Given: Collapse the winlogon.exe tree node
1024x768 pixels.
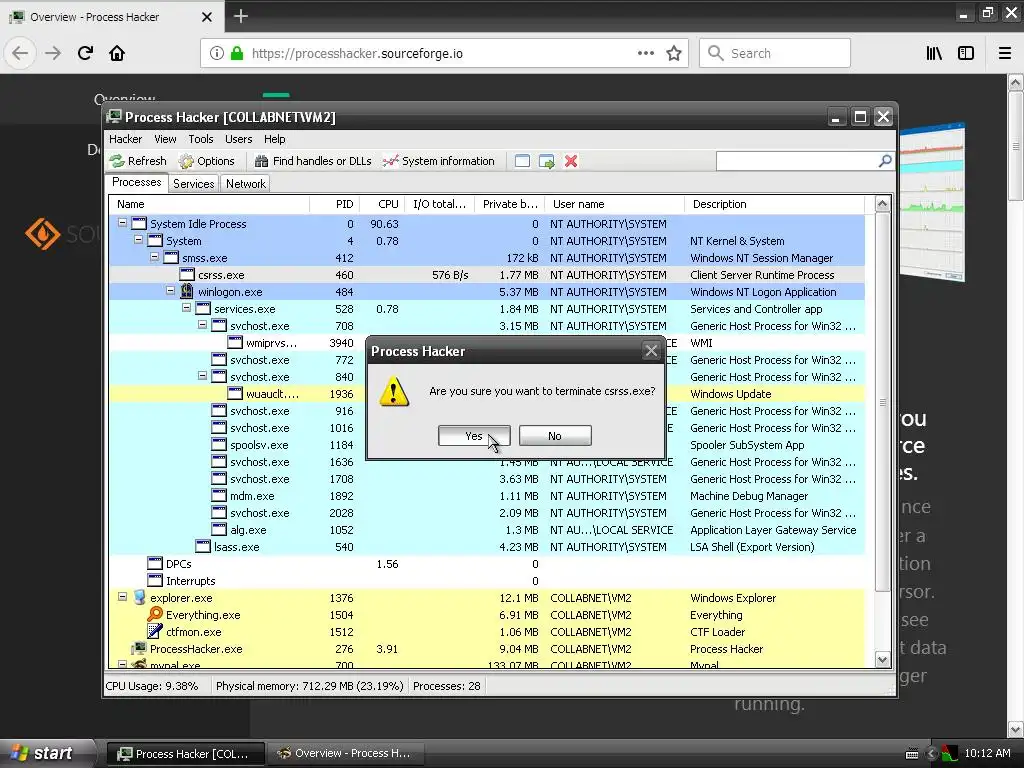Looking at the screenshot, I should coord(170,291).
